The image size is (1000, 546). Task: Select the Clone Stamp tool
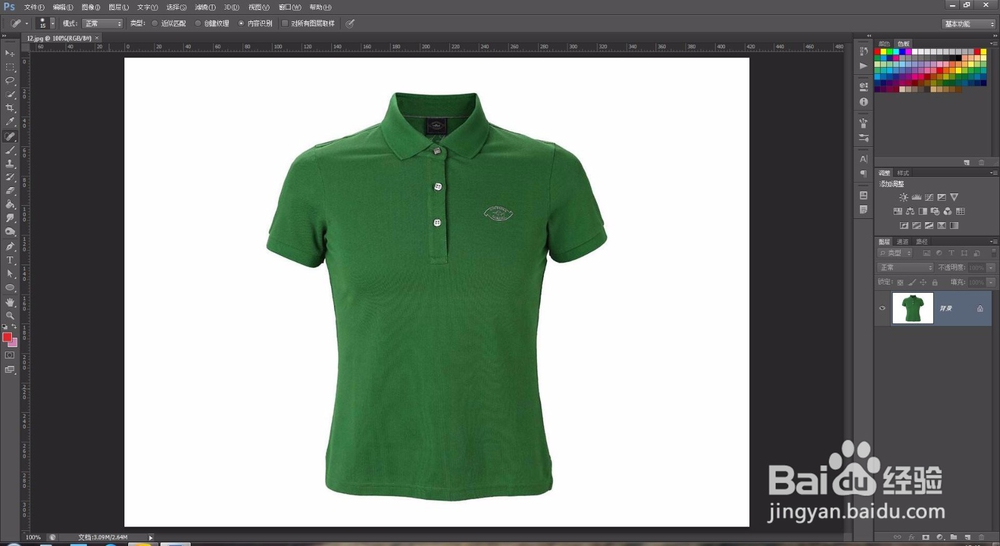[x=10, y=164]
